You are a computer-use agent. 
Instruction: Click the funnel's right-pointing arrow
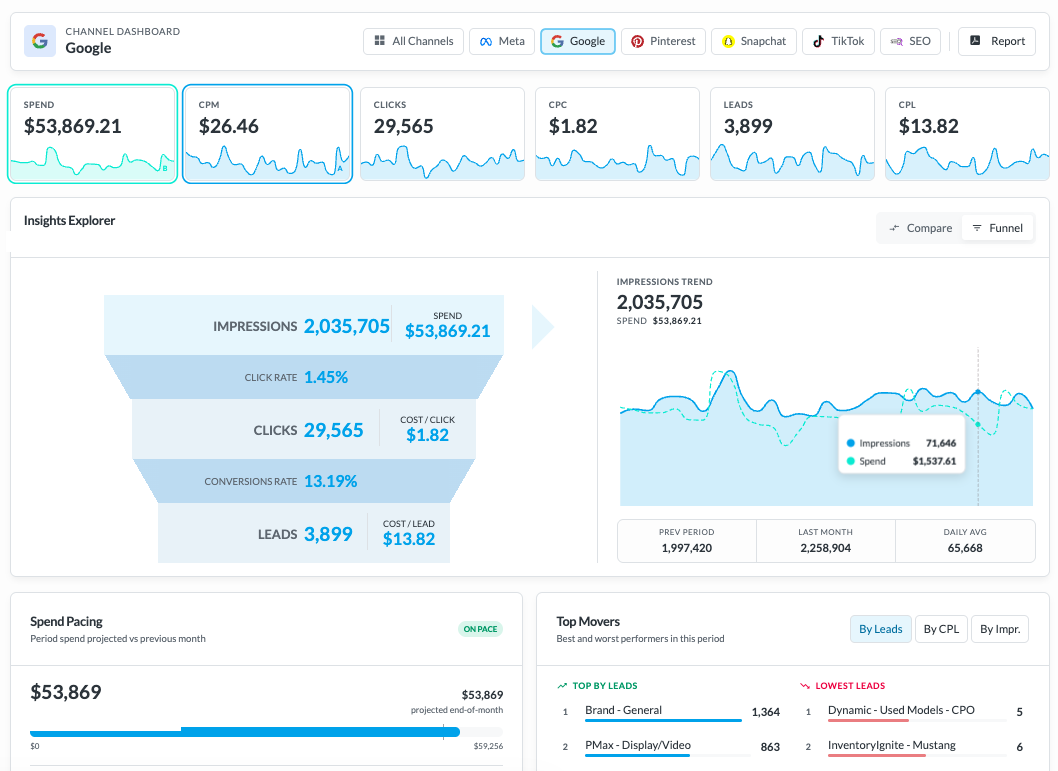[x=542, y=327]
